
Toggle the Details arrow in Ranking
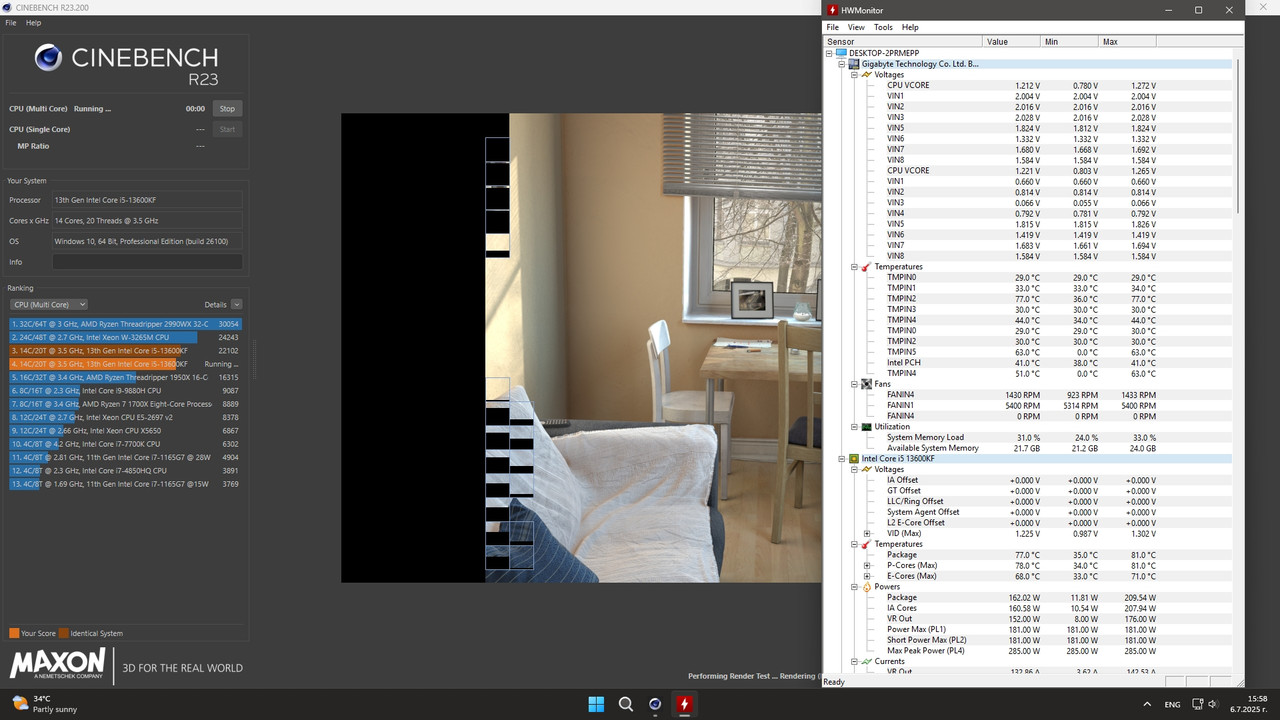[236, 304]
